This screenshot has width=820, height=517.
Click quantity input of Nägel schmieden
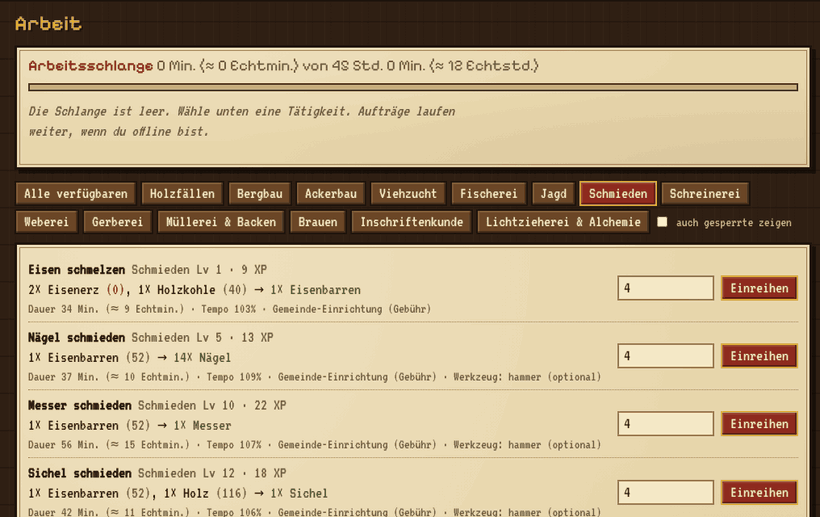665,356
